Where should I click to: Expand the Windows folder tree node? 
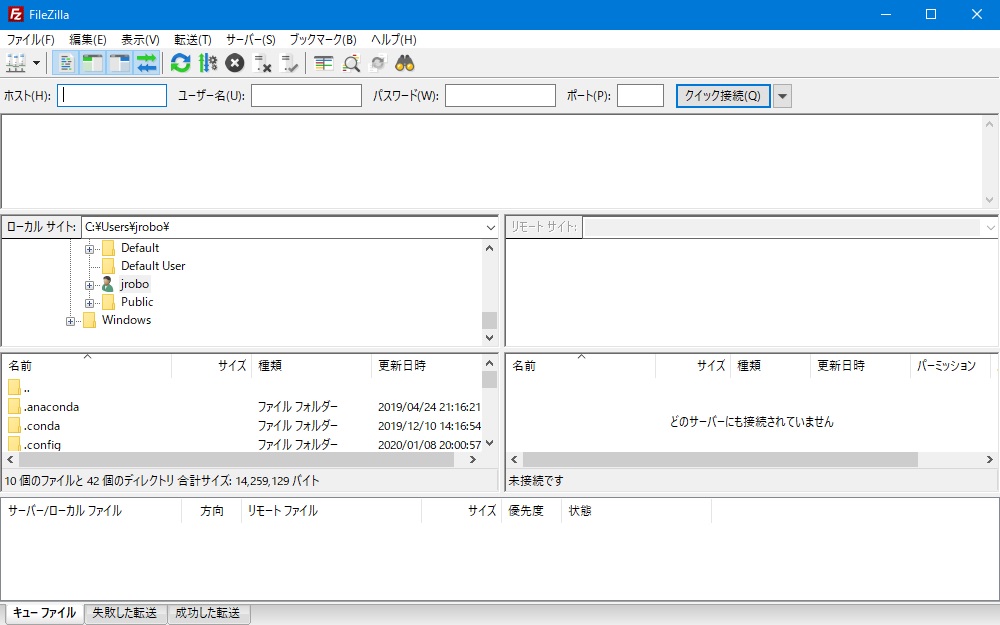(x=70, y=321)
